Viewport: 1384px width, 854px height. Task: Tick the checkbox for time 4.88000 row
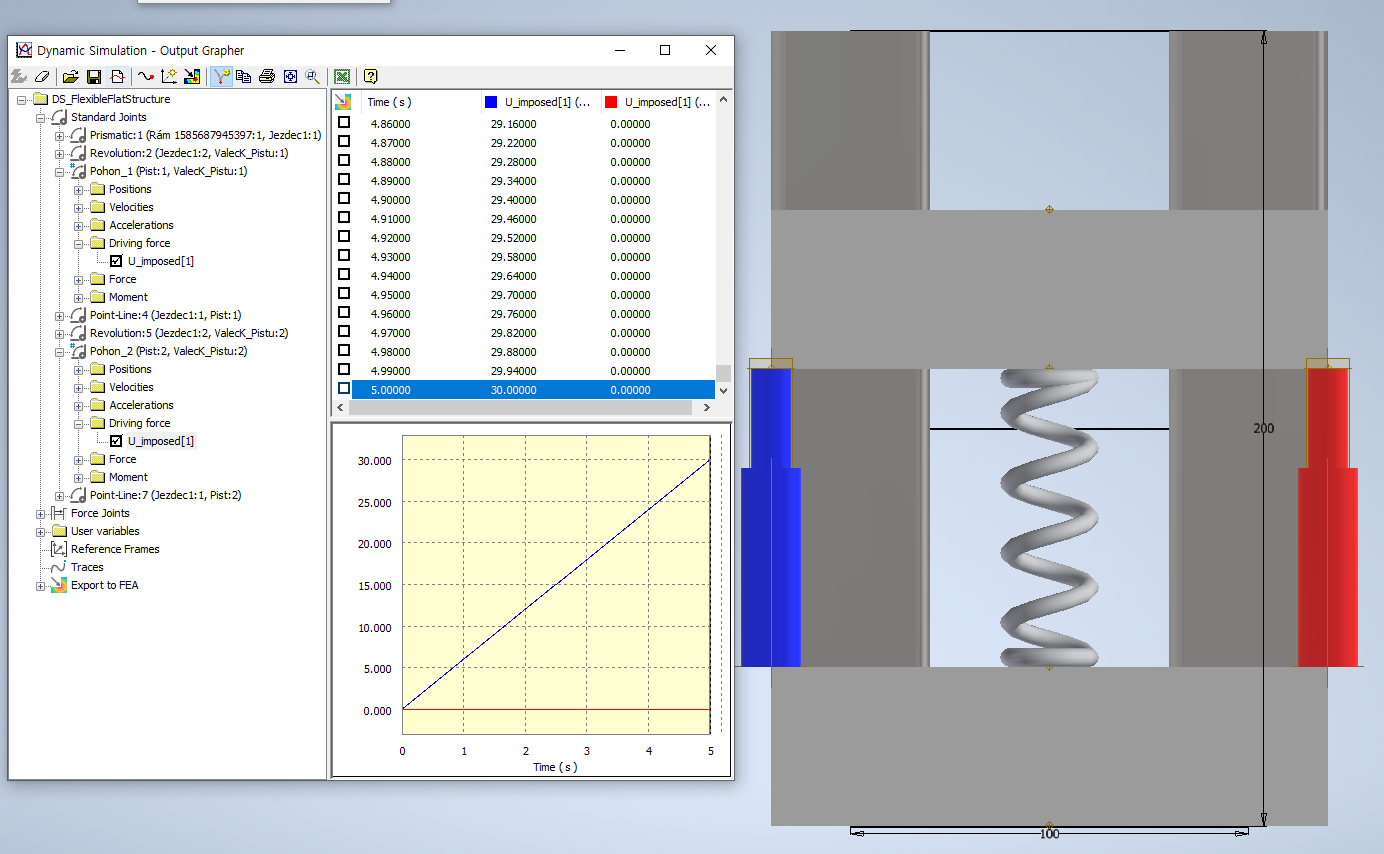(x=344, y=161)
